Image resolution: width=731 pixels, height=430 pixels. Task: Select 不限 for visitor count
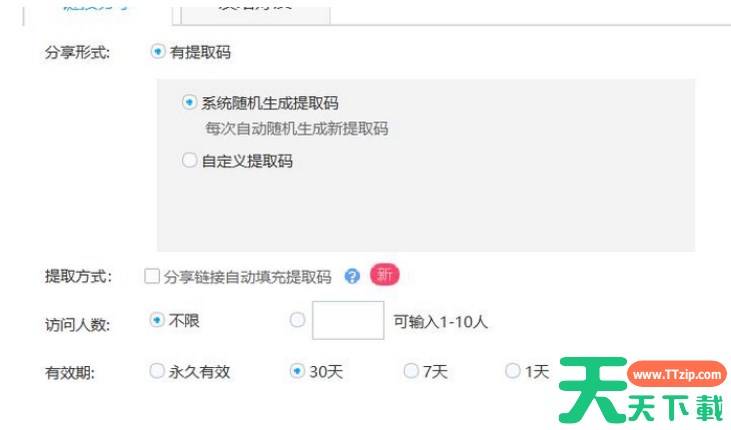pyautogui.click(x=157, y=321)
